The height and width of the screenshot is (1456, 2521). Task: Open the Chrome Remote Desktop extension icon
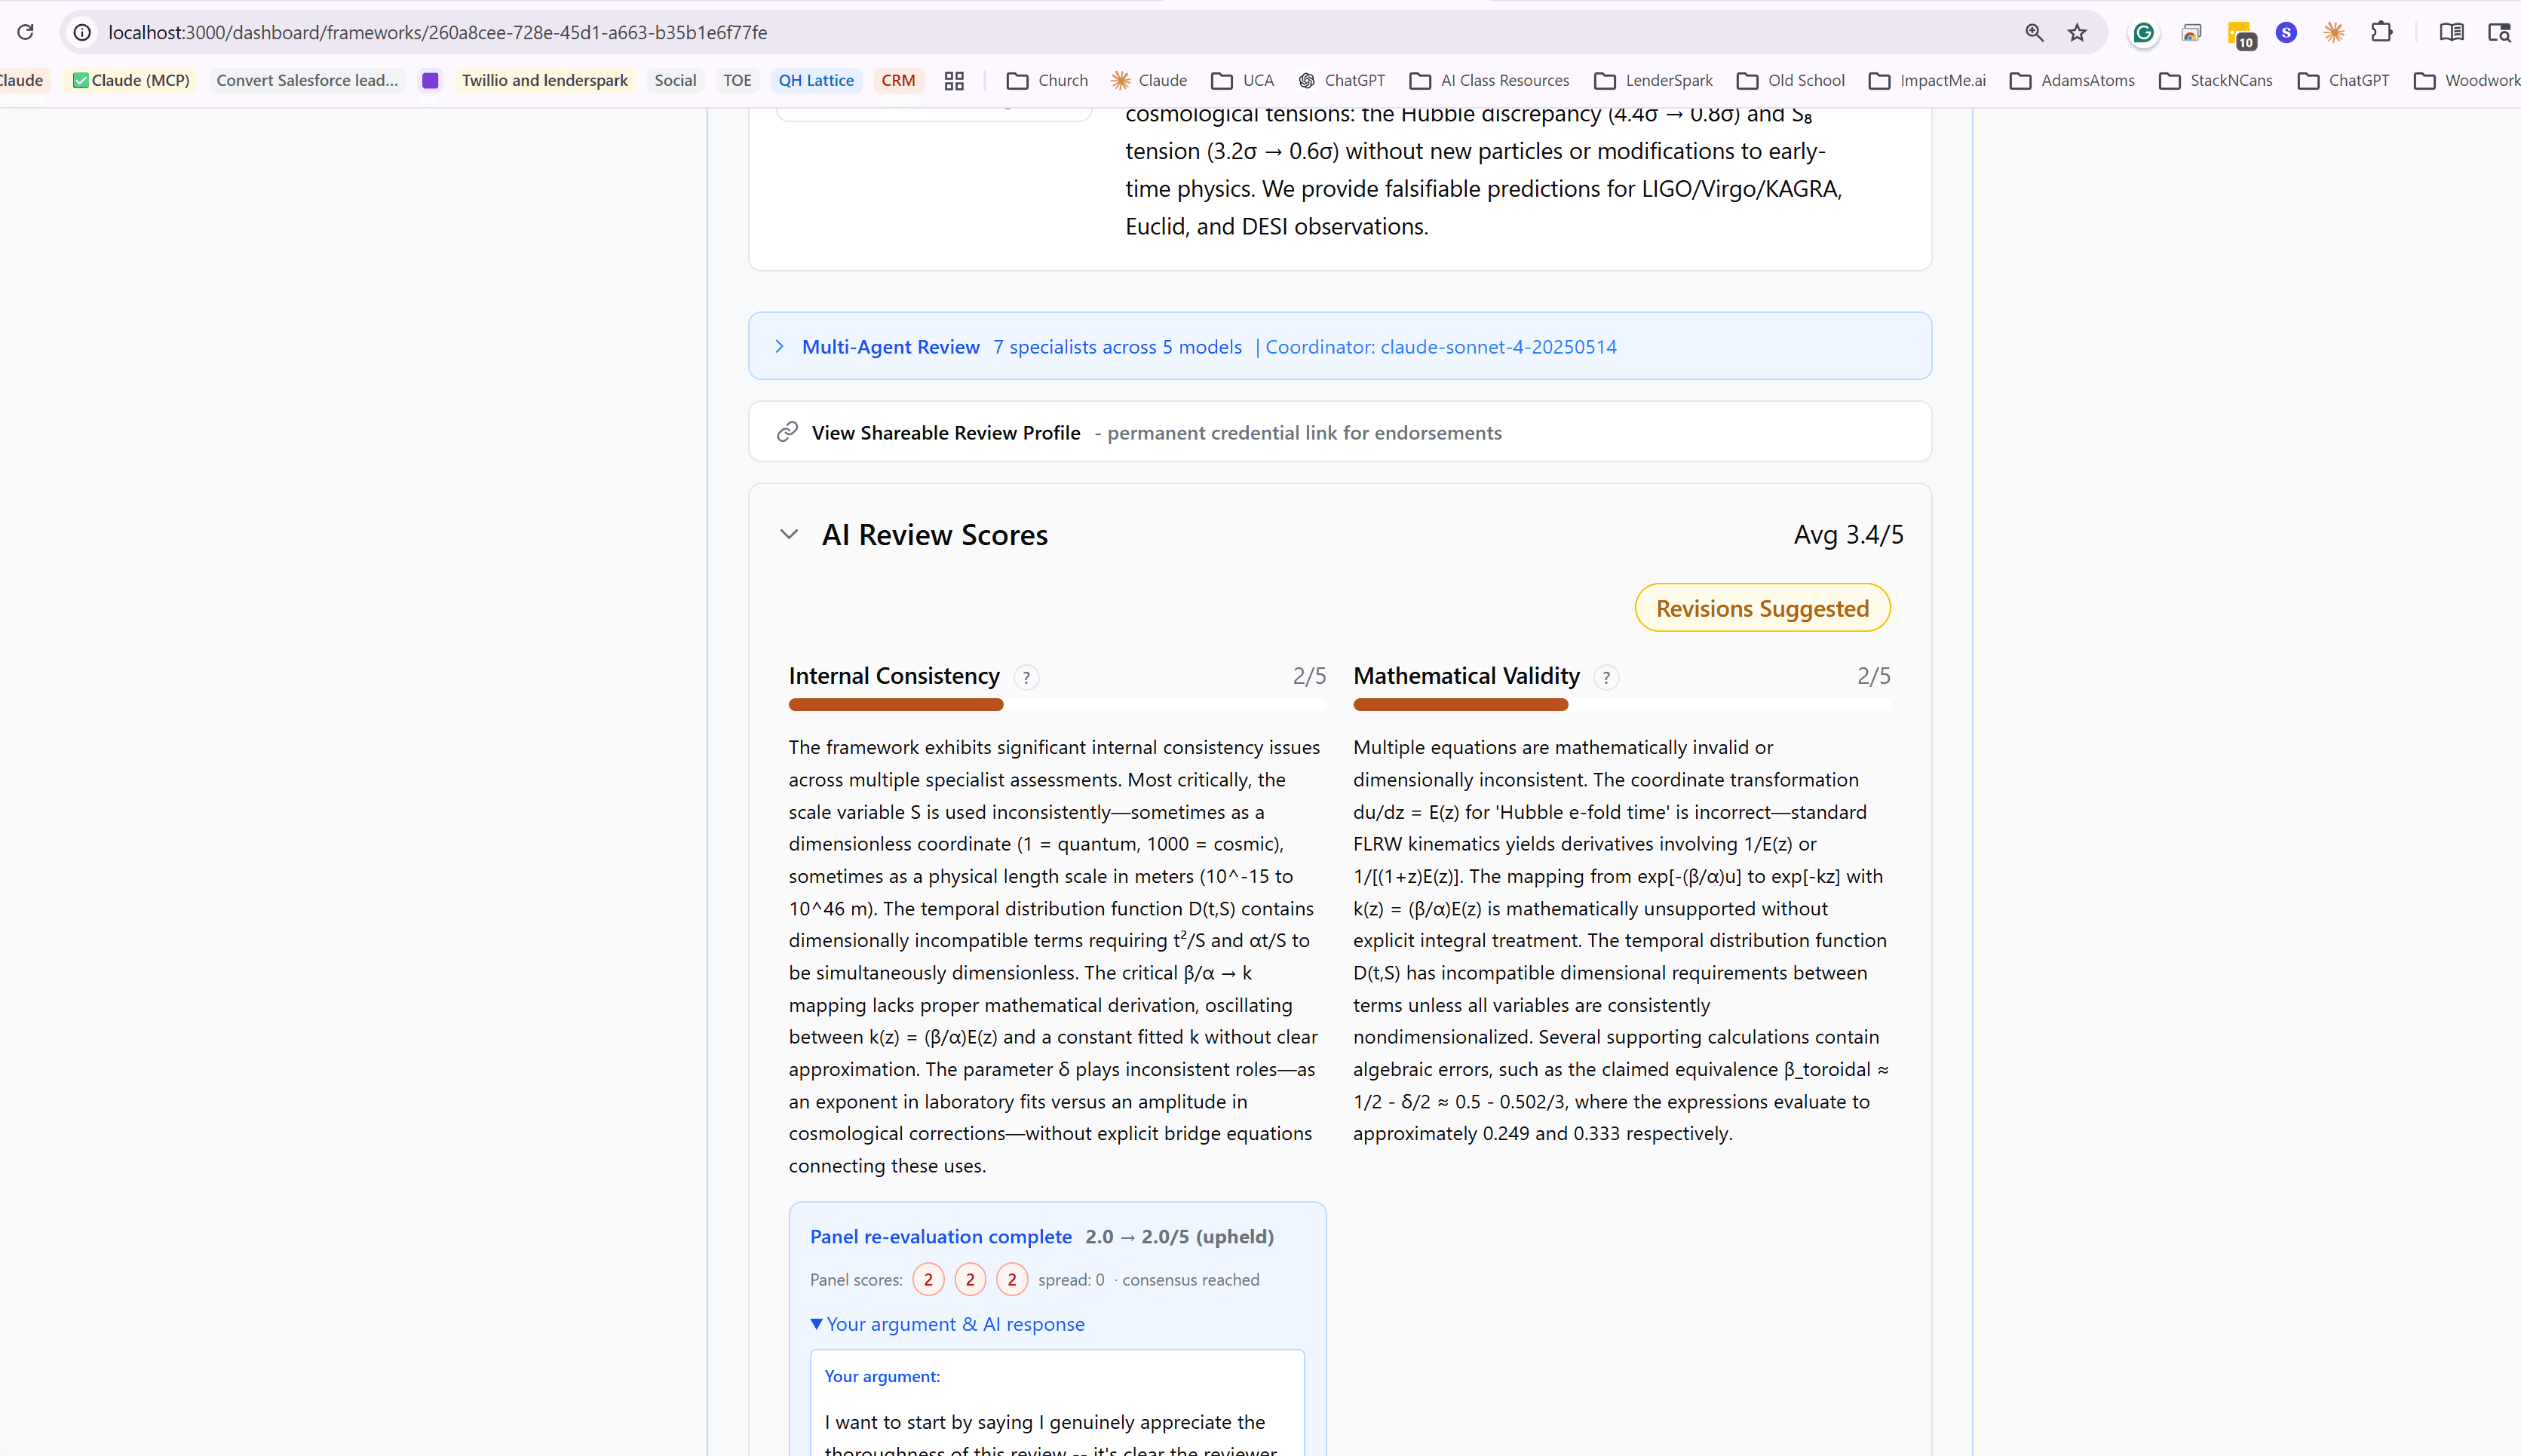click(2191, 33)
